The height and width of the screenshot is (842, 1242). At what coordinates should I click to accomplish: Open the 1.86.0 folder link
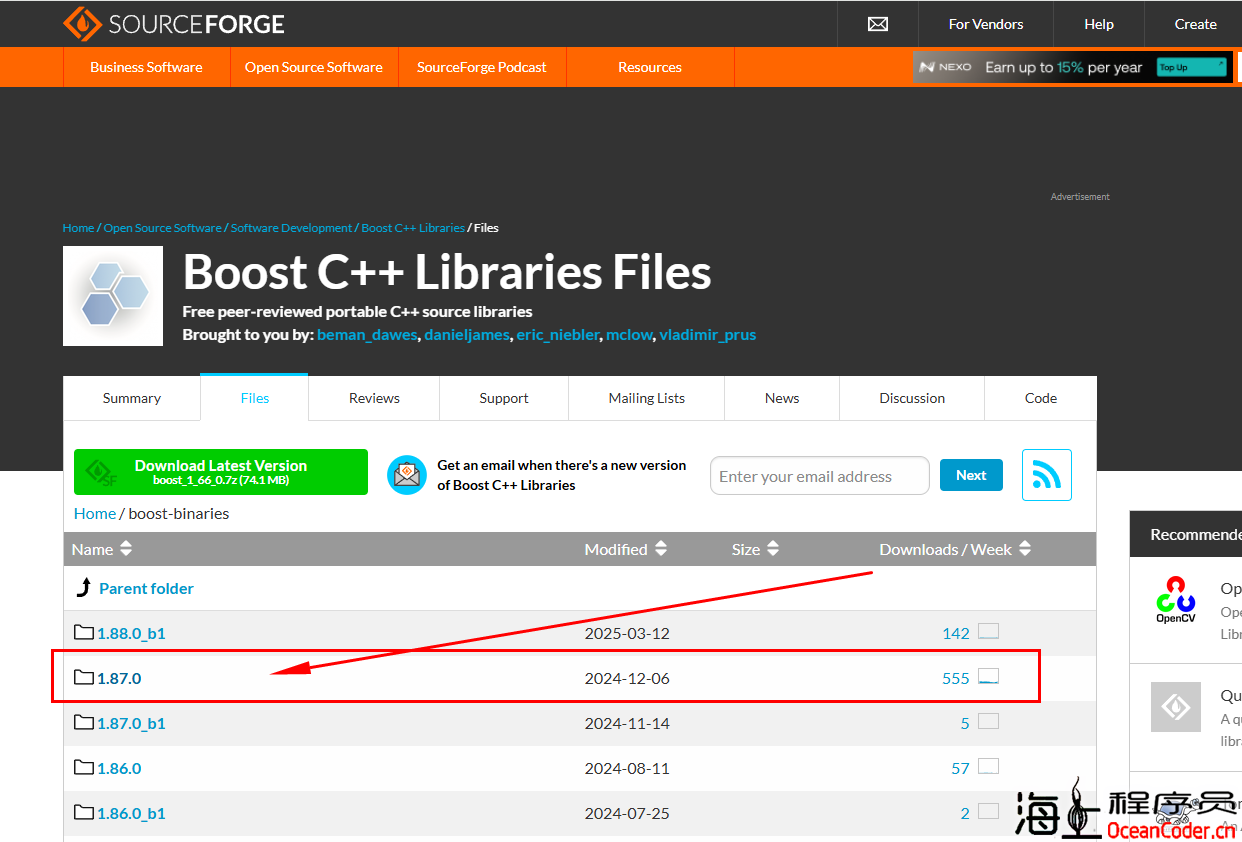[119, 768]
